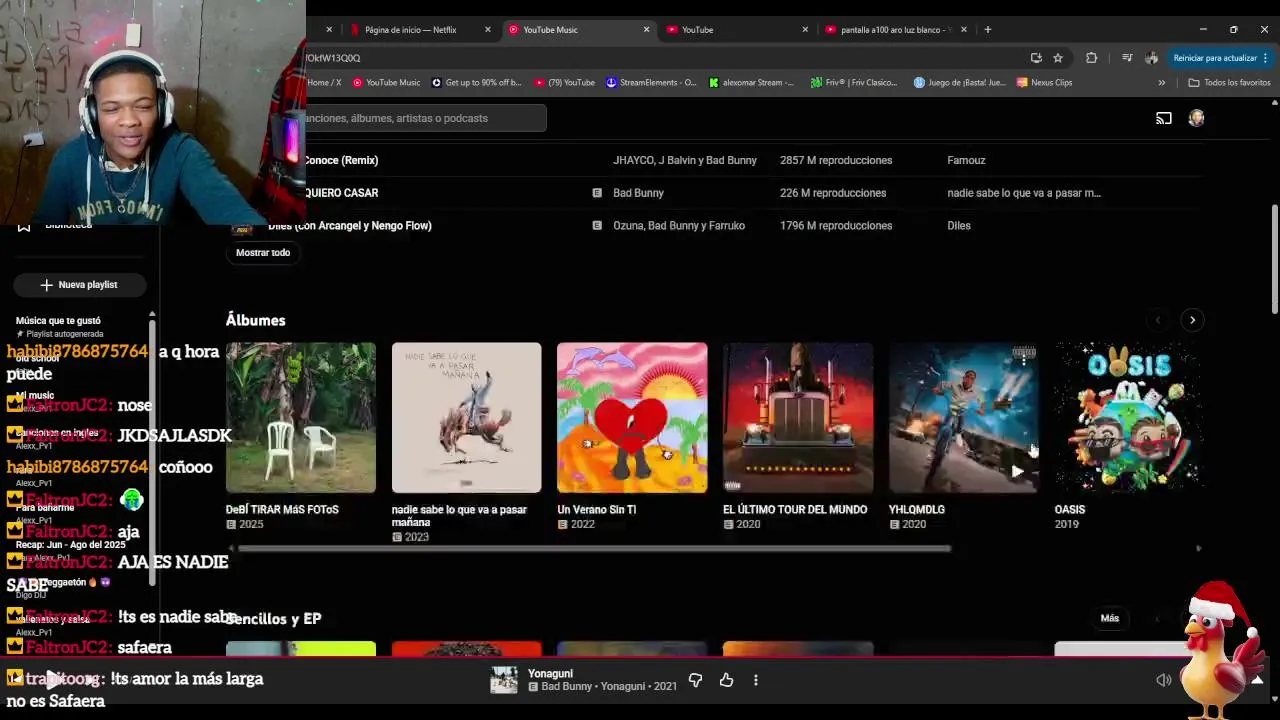Image resolution: width=1280 pixels, height=720 pixels.
Task: Click the album title Un Verano Sin Ti
Action: pos(596,510)
